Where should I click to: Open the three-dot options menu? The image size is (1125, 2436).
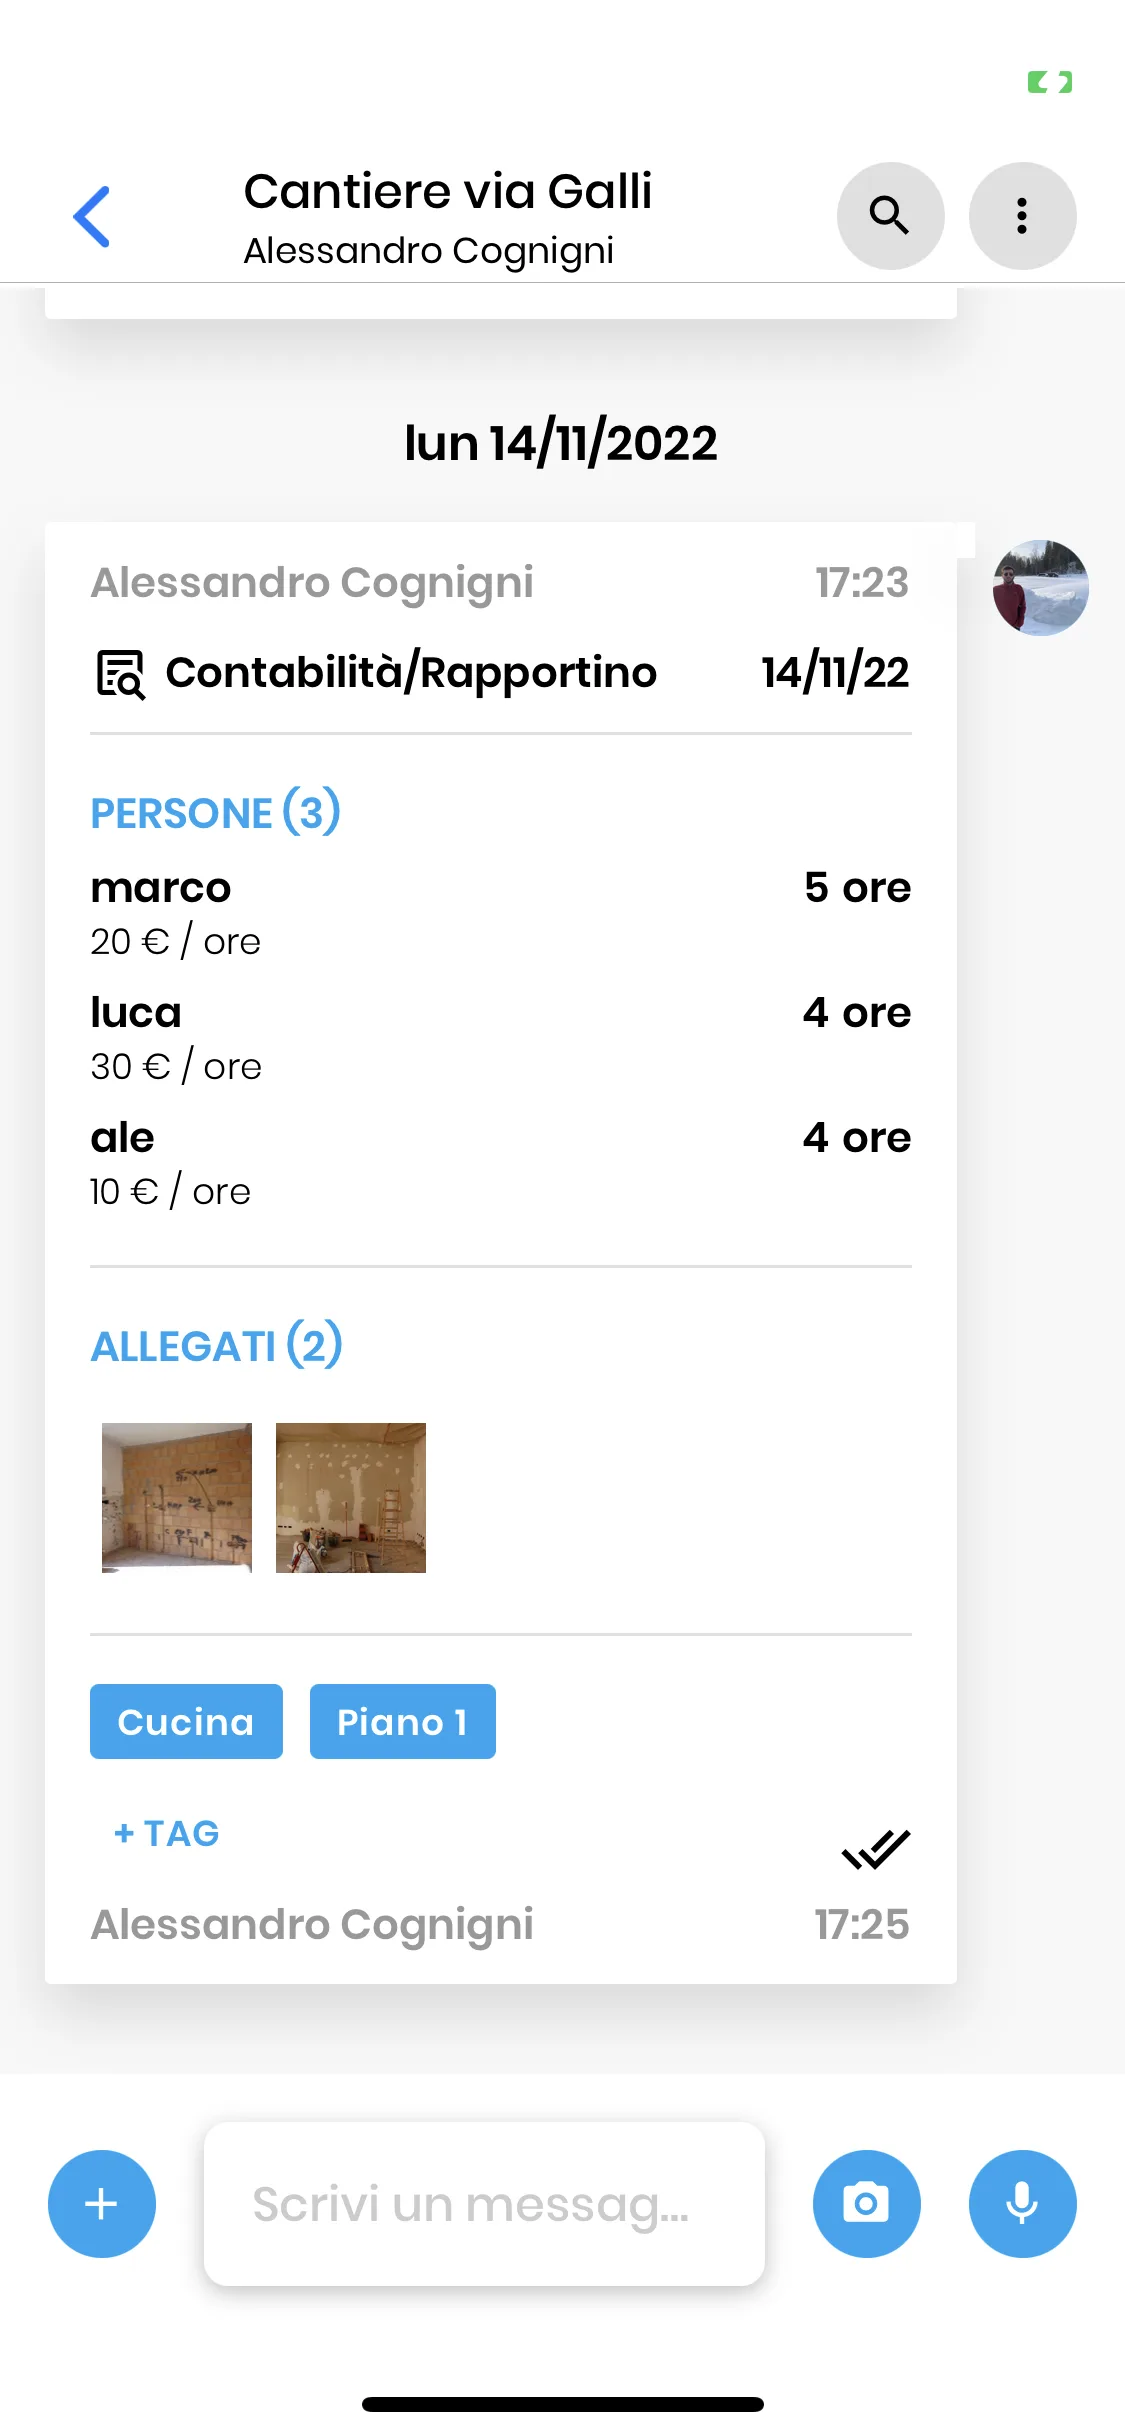[x=1022, y=216]
